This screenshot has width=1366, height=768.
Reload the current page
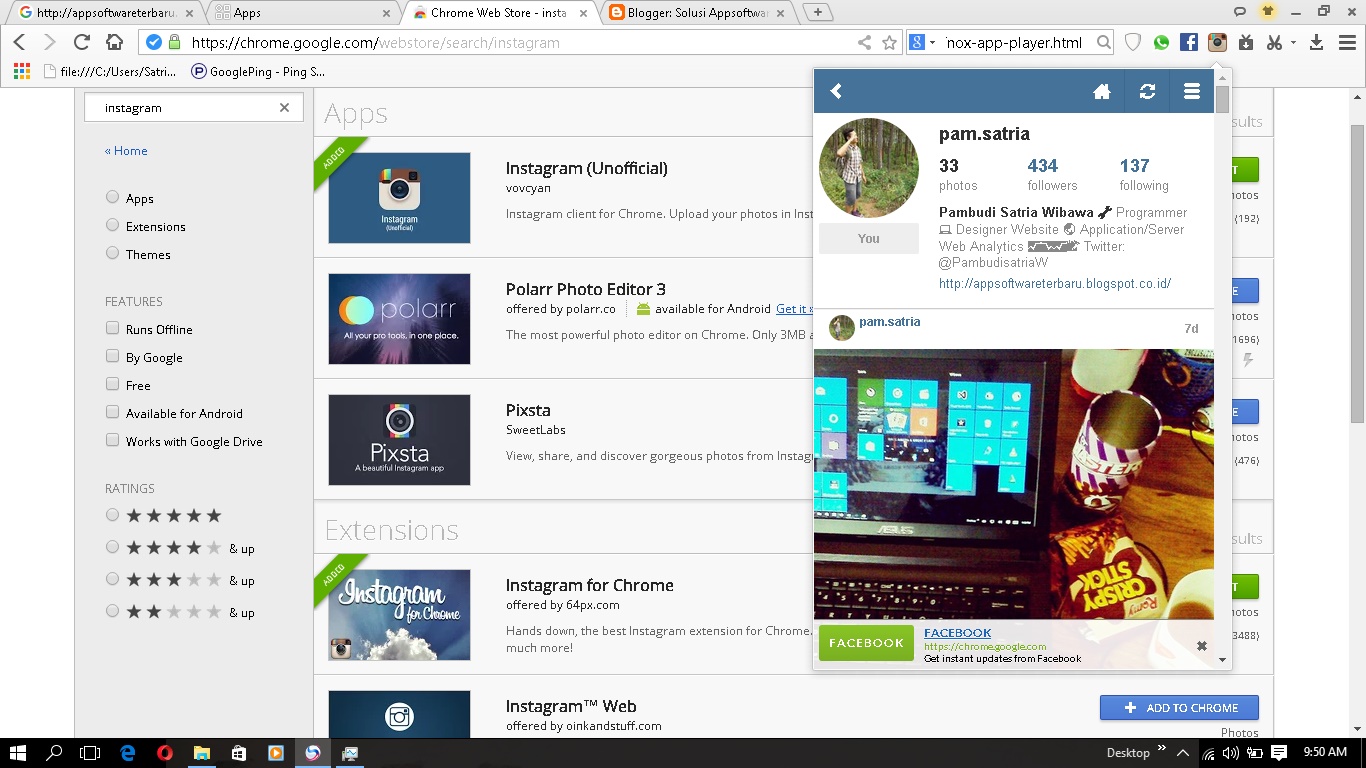tap(82, 42)
